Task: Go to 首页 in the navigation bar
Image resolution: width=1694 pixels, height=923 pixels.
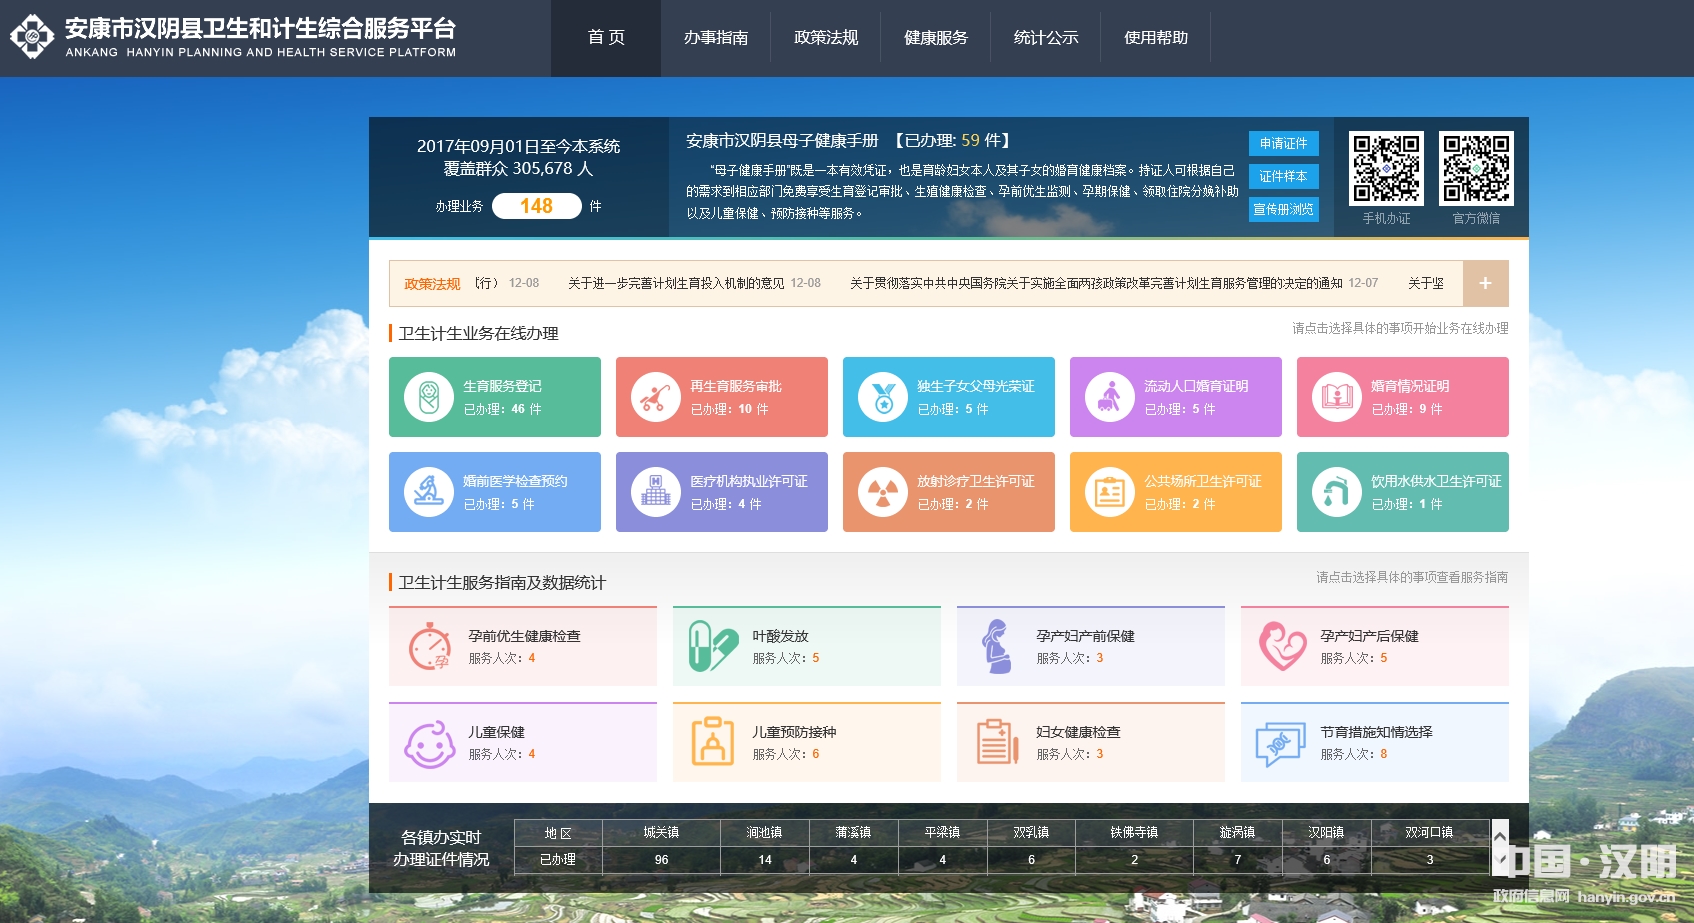Action: (x=606, y=37)
